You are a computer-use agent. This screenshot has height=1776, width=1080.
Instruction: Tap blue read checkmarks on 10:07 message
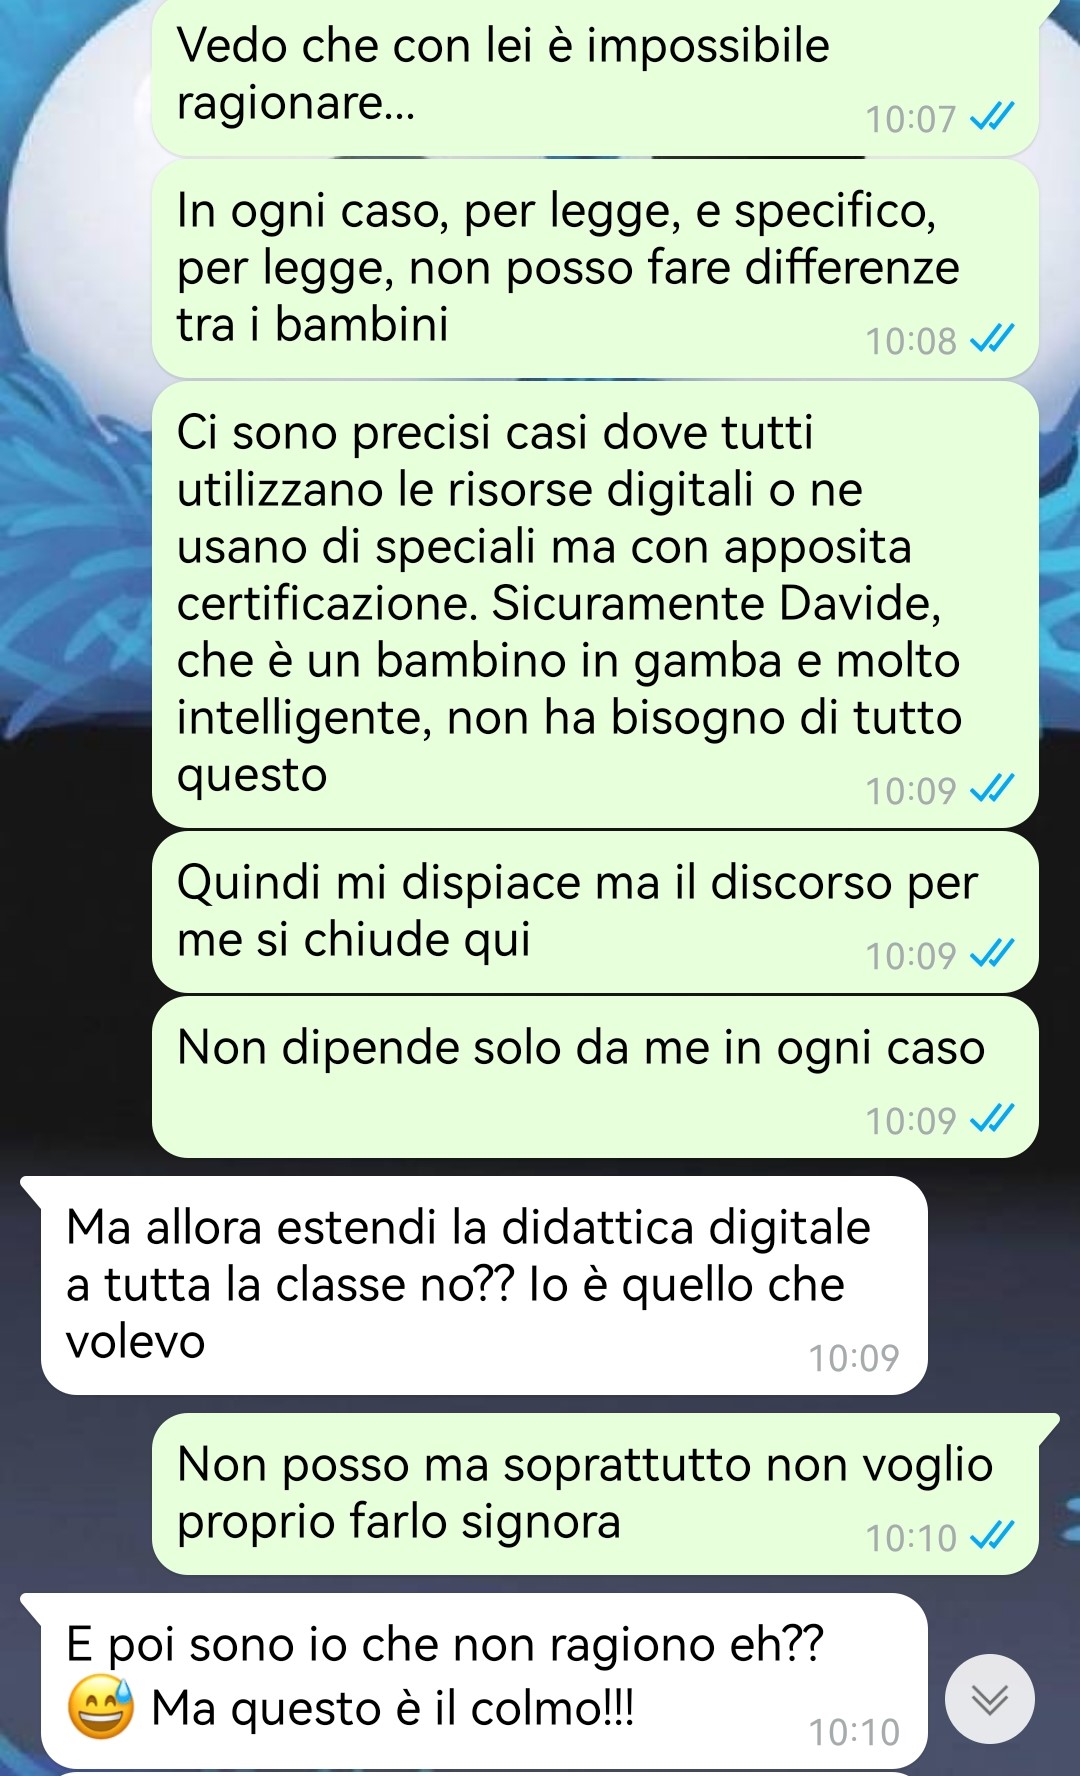993,118
